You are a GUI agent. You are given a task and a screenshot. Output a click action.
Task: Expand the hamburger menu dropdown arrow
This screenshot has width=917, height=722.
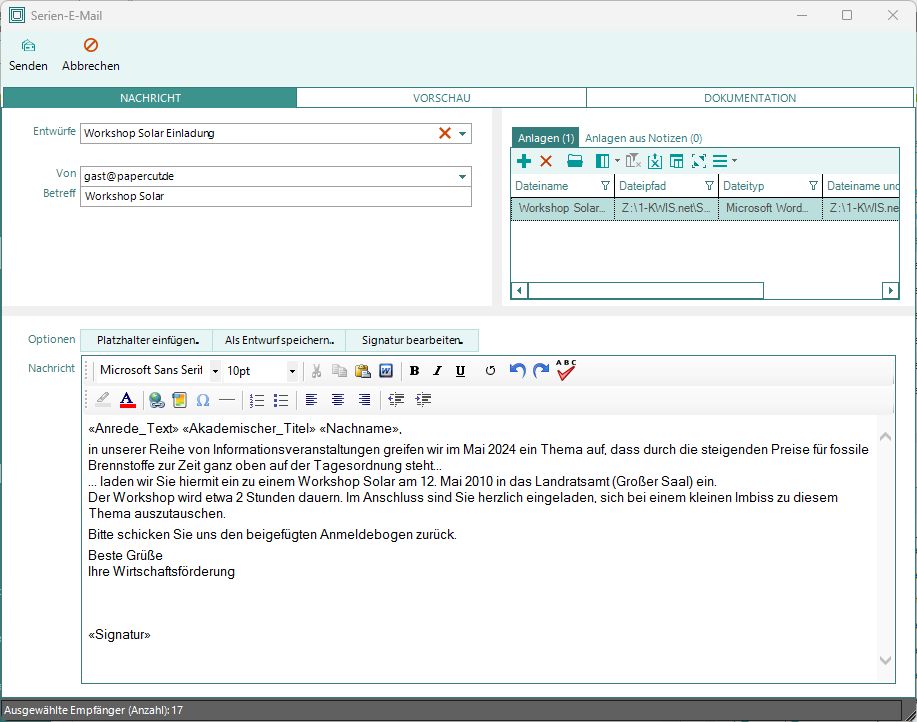(x=735, y=161)
